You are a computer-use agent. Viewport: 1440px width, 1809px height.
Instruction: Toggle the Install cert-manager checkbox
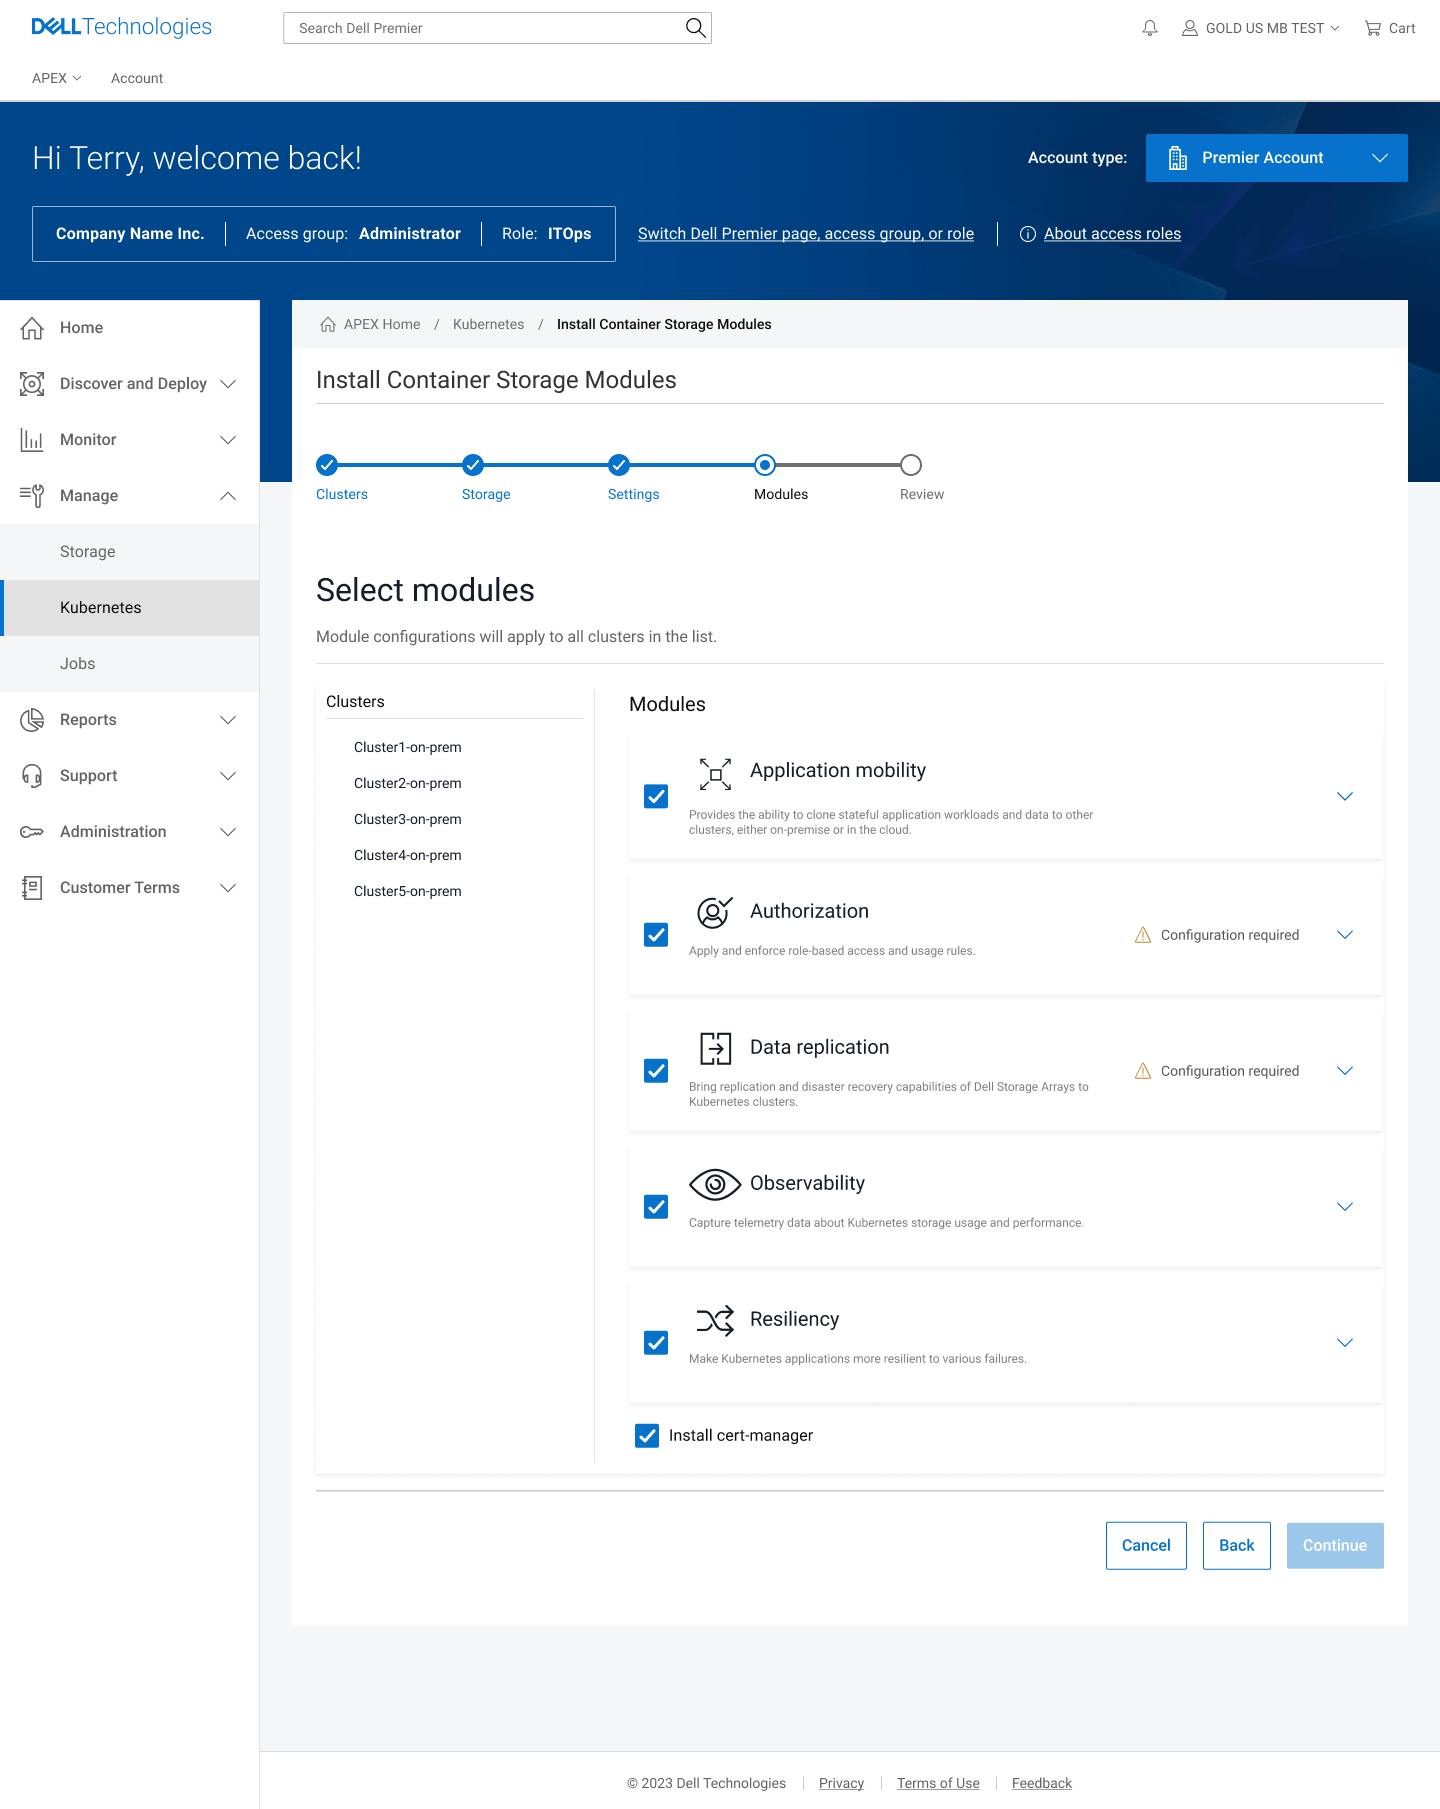click(647, 1436)
